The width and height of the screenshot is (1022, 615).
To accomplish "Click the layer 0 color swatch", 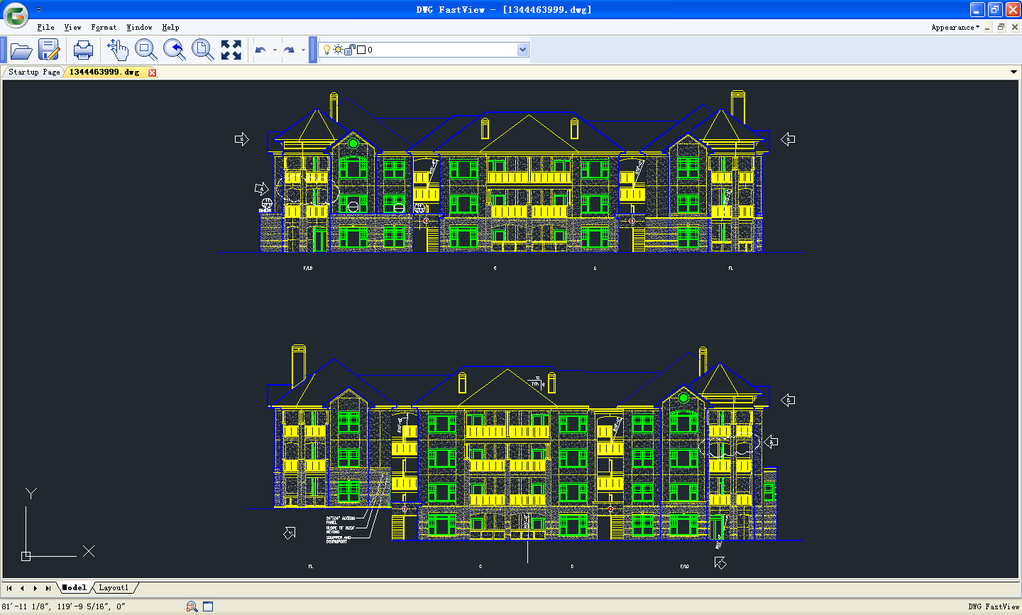I will pyautogui.click(x=361, y=50).
